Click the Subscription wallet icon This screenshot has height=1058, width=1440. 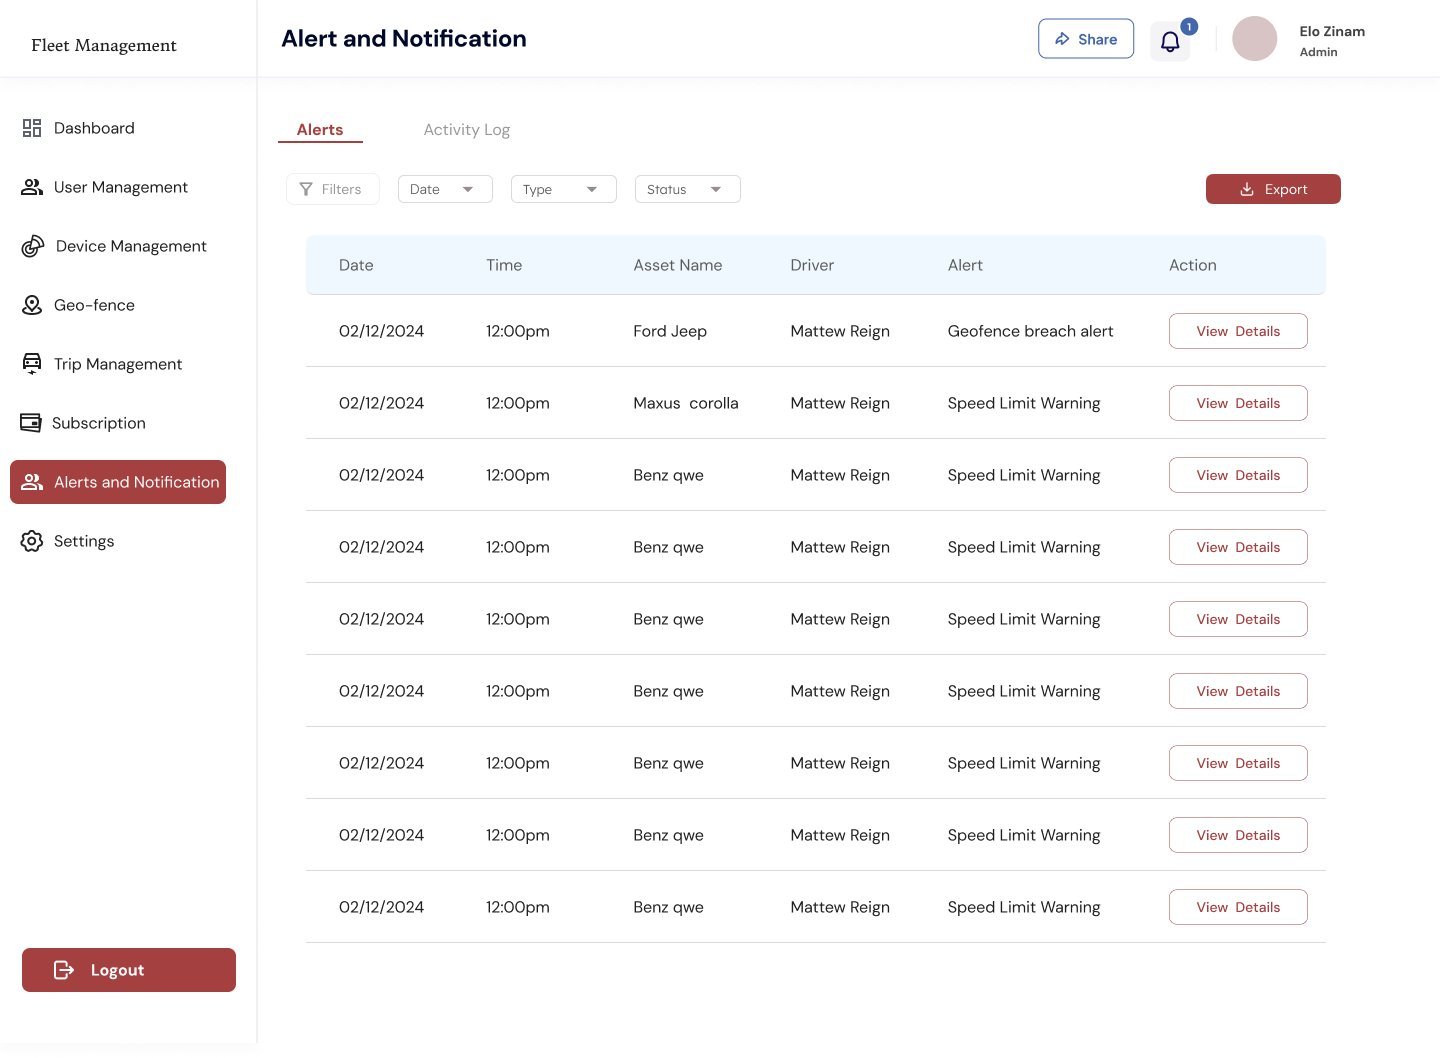[31, 423]
